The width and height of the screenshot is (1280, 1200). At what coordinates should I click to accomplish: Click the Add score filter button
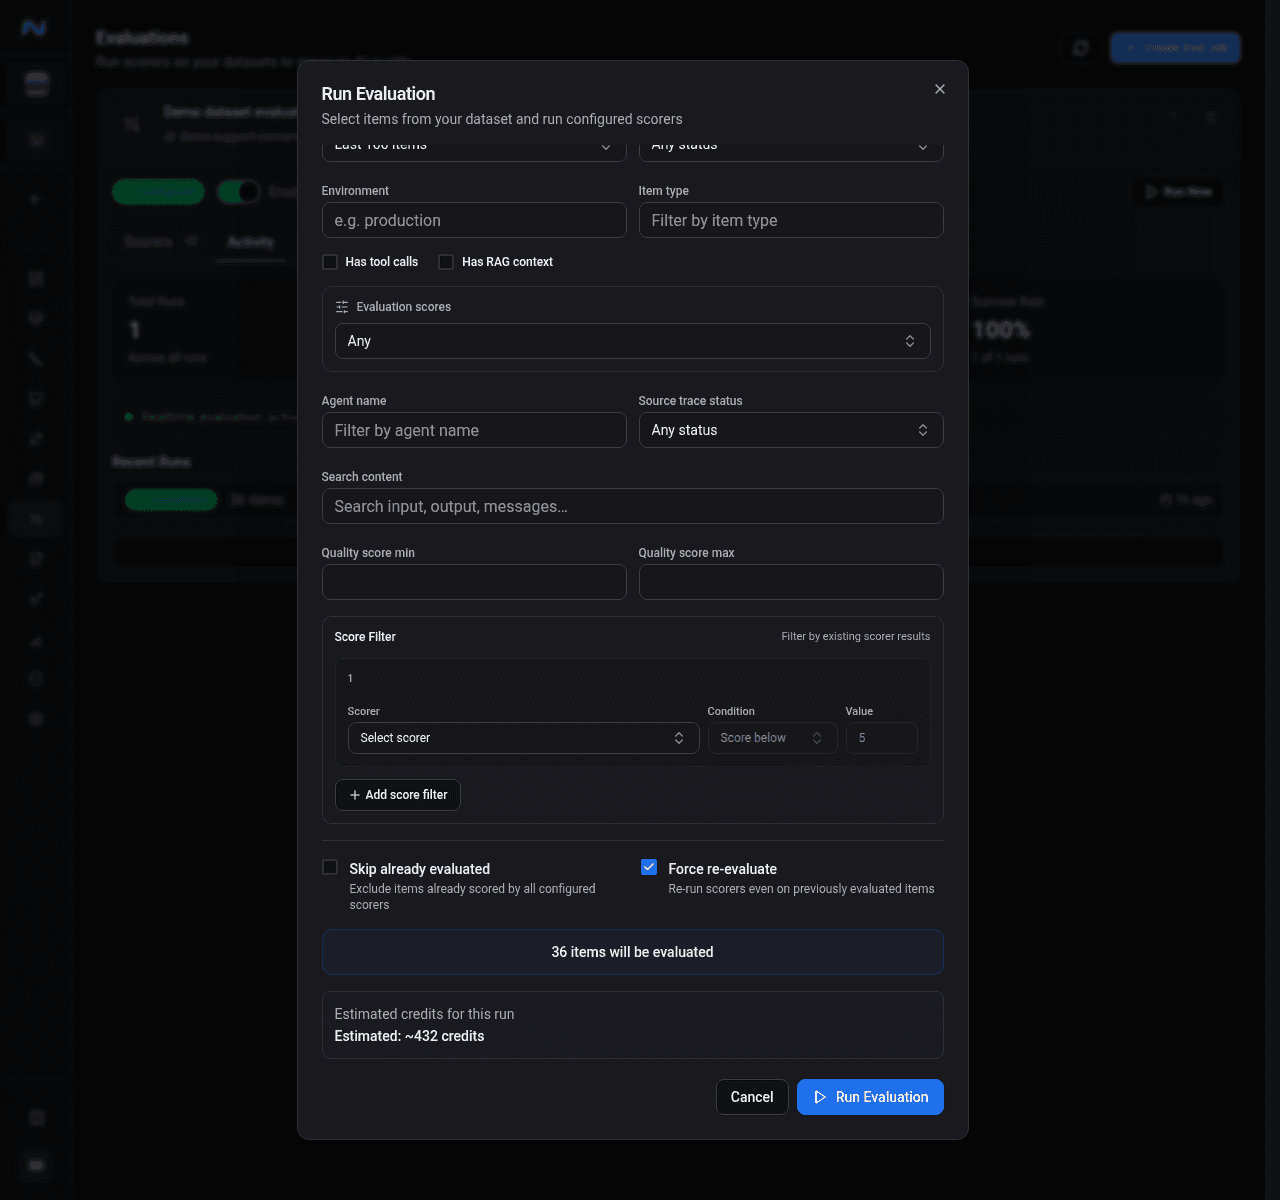click(398, 795)
